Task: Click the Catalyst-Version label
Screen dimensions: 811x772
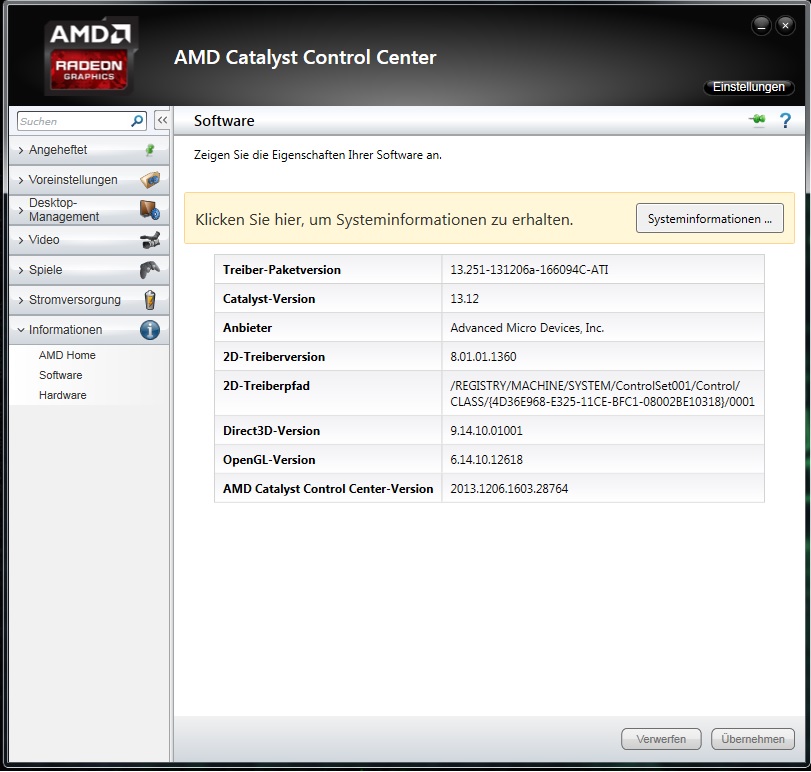Action: pos(269,299)
